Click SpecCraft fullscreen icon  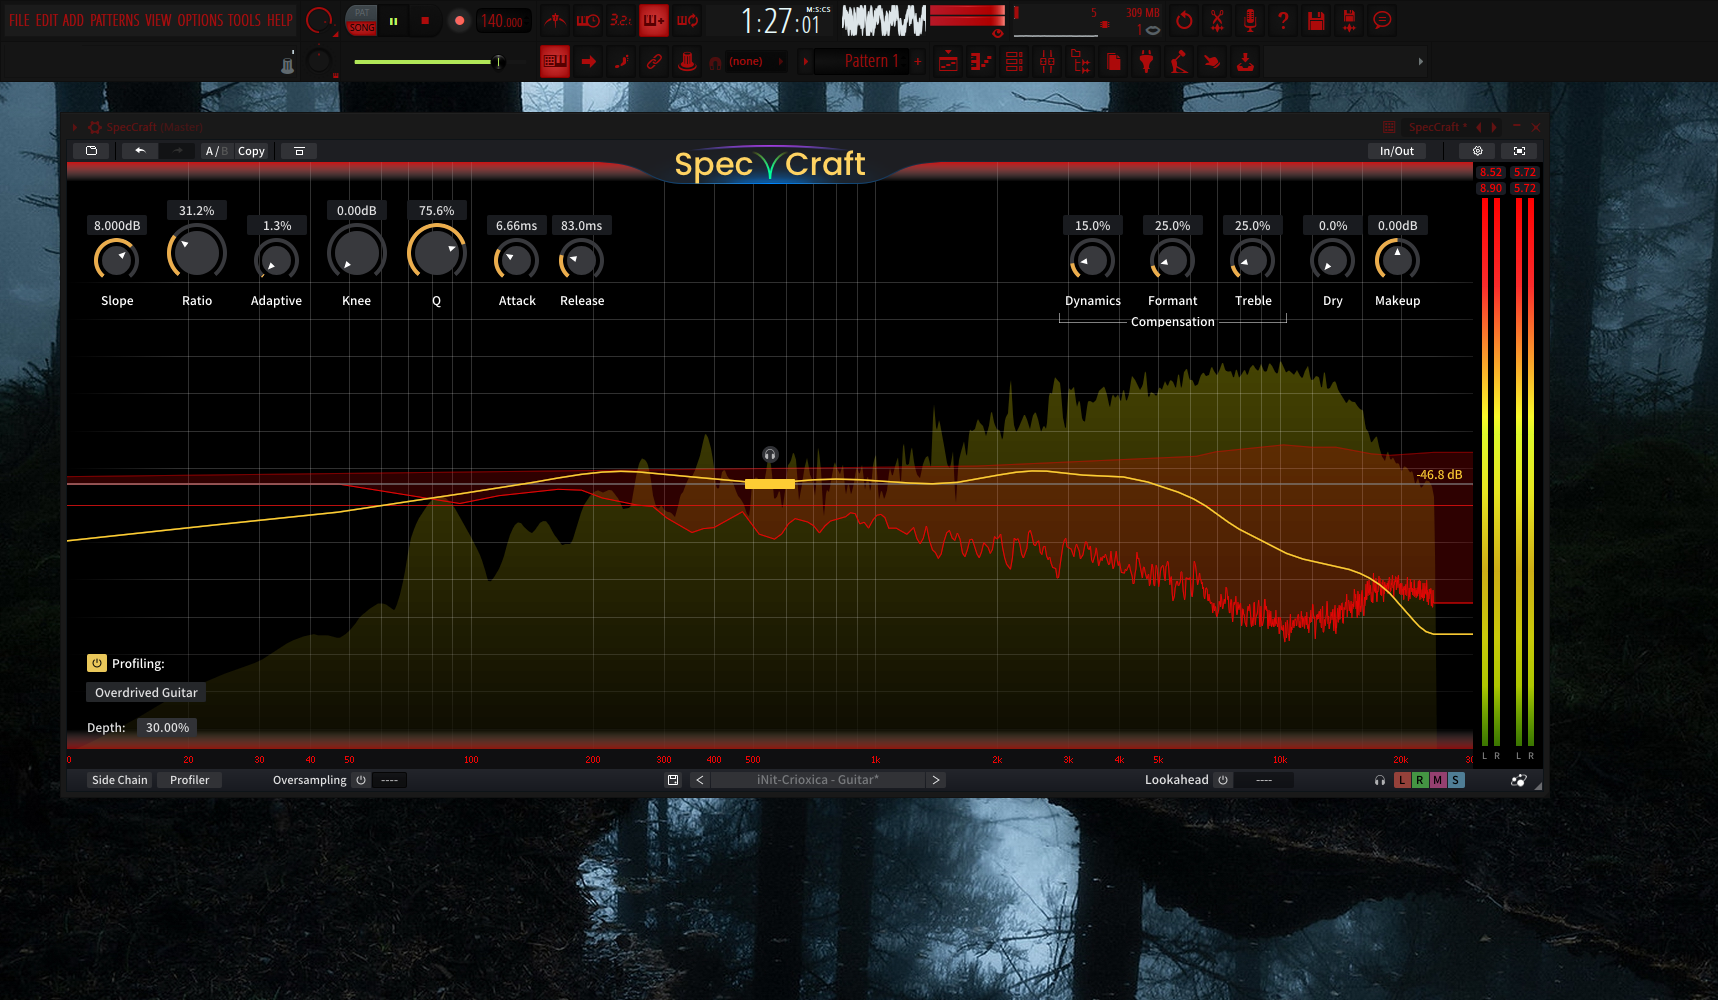tap(1519, 151)
